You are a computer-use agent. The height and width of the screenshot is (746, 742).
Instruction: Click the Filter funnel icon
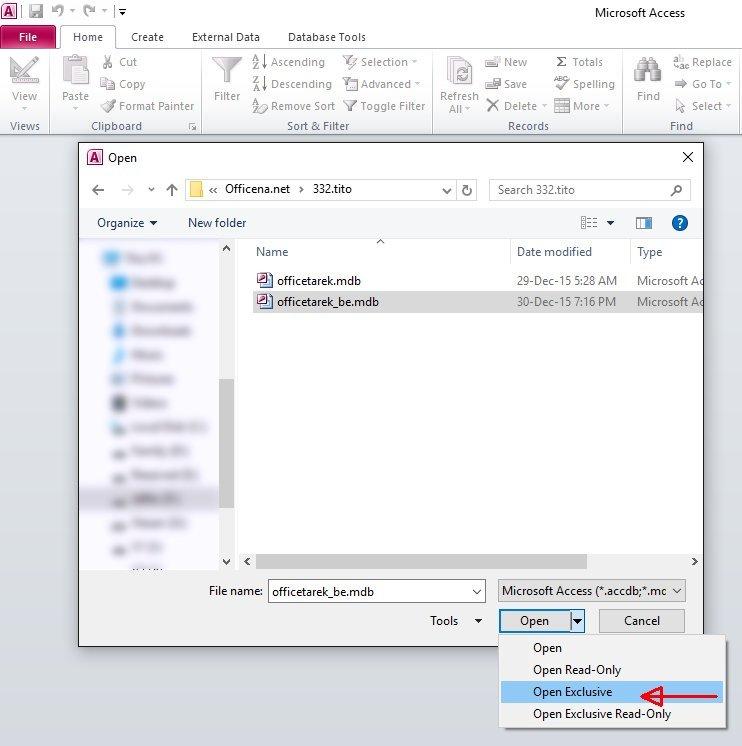(x=226, y=70)
